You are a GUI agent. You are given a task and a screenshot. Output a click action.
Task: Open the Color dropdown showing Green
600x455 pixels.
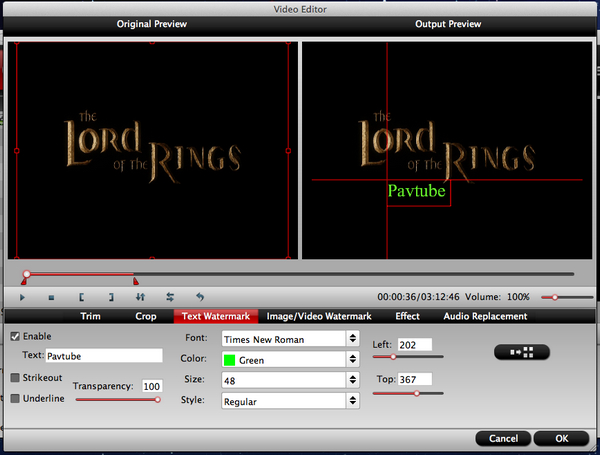click(290, 360)
